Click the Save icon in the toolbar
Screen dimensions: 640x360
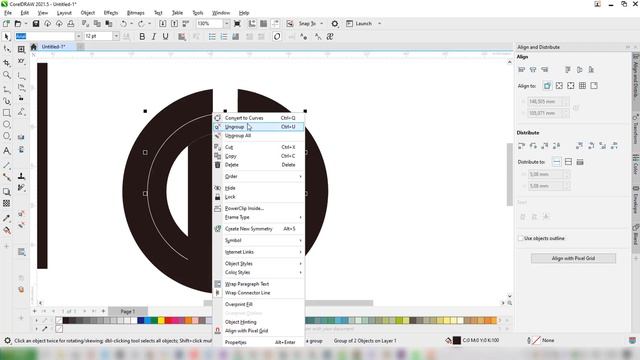click(x=36, y=24)
